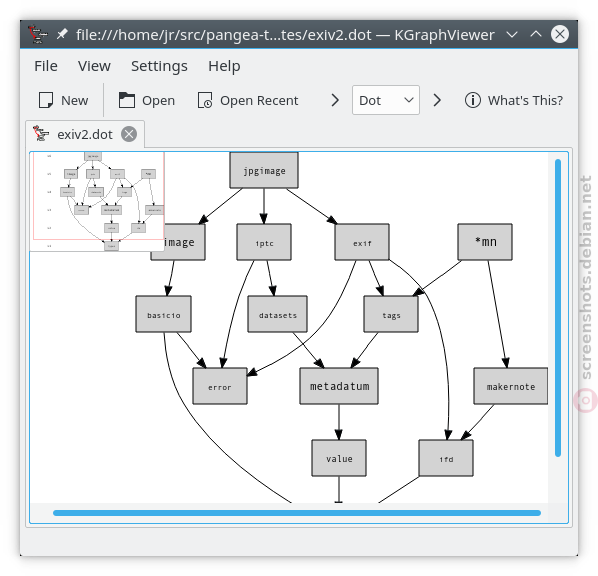Open the File menu

(46, 66)
